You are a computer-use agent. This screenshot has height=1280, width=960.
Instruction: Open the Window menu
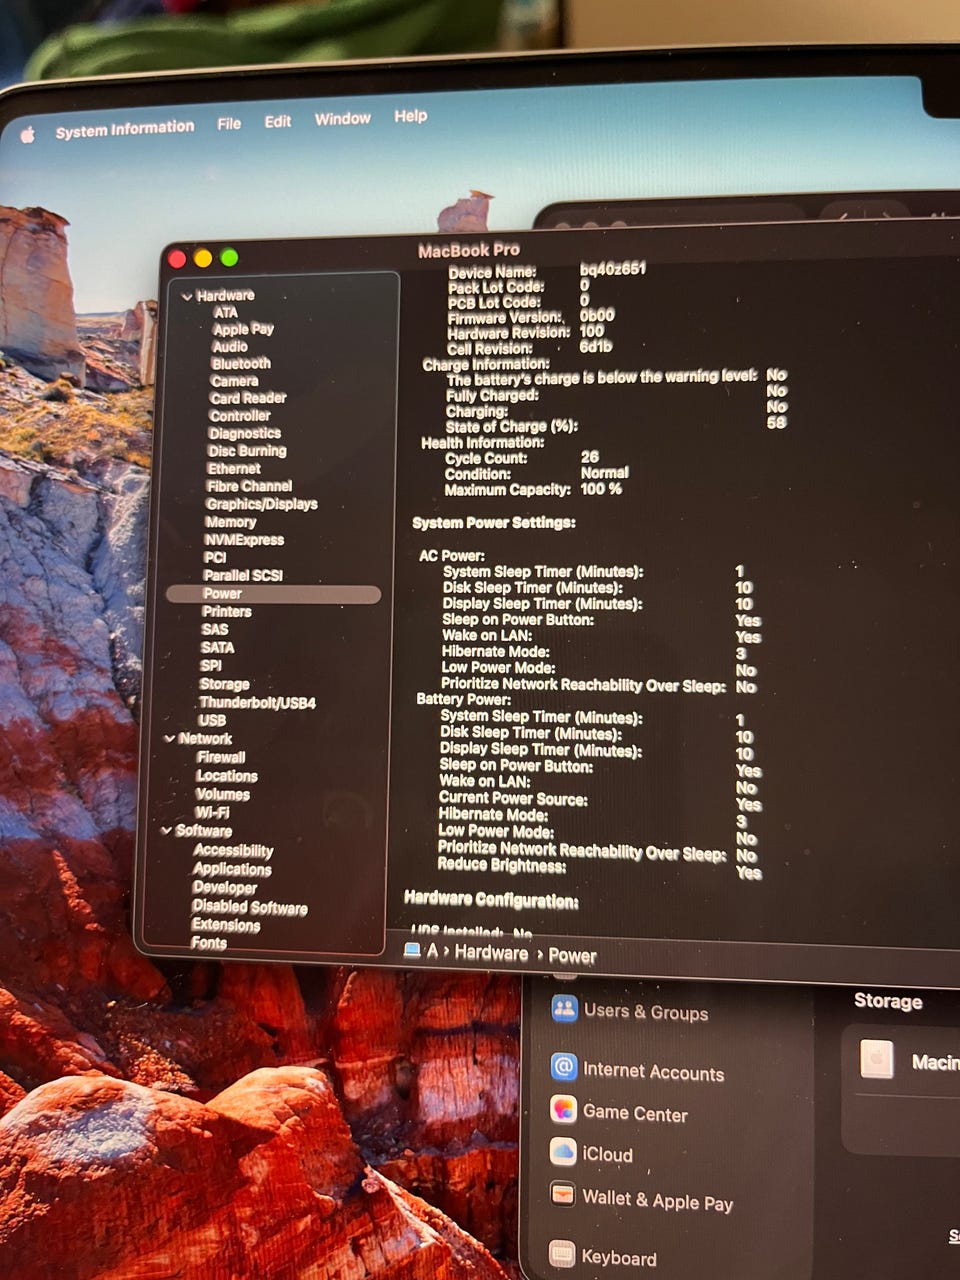pyautogui.click(x=343, y=119)
